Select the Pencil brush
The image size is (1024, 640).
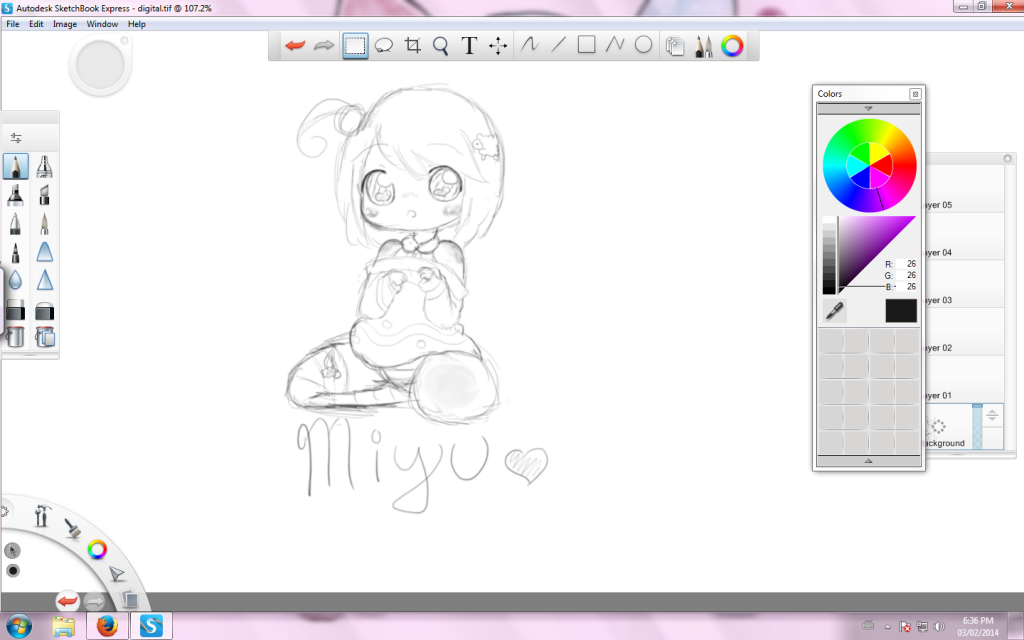click(x=16, y=167)
